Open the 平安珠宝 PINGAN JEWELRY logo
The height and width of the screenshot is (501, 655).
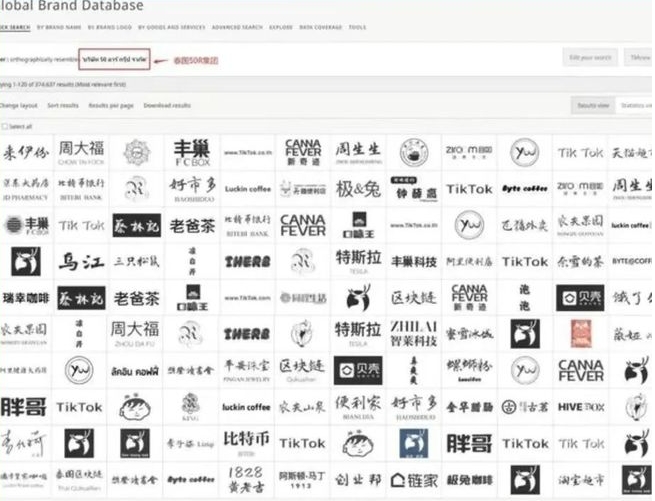tap(247, 370)
